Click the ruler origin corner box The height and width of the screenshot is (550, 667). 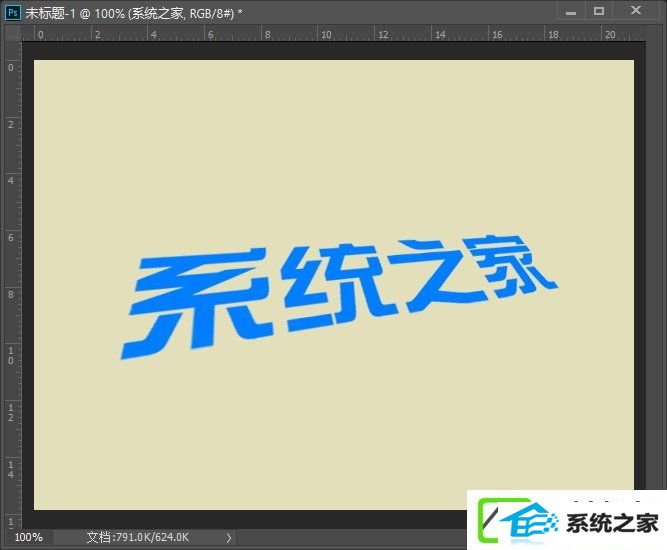click(13, 34)
